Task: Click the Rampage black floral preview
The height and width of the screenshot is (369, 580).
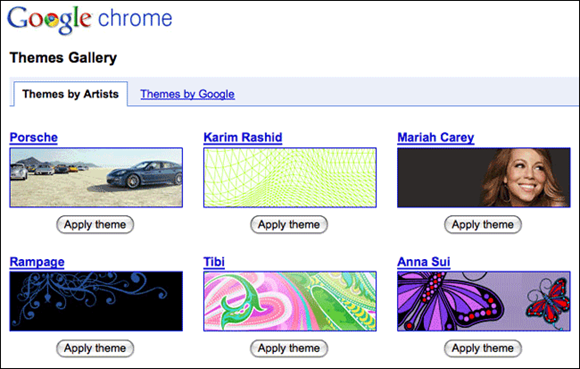Action: [96, 301]
